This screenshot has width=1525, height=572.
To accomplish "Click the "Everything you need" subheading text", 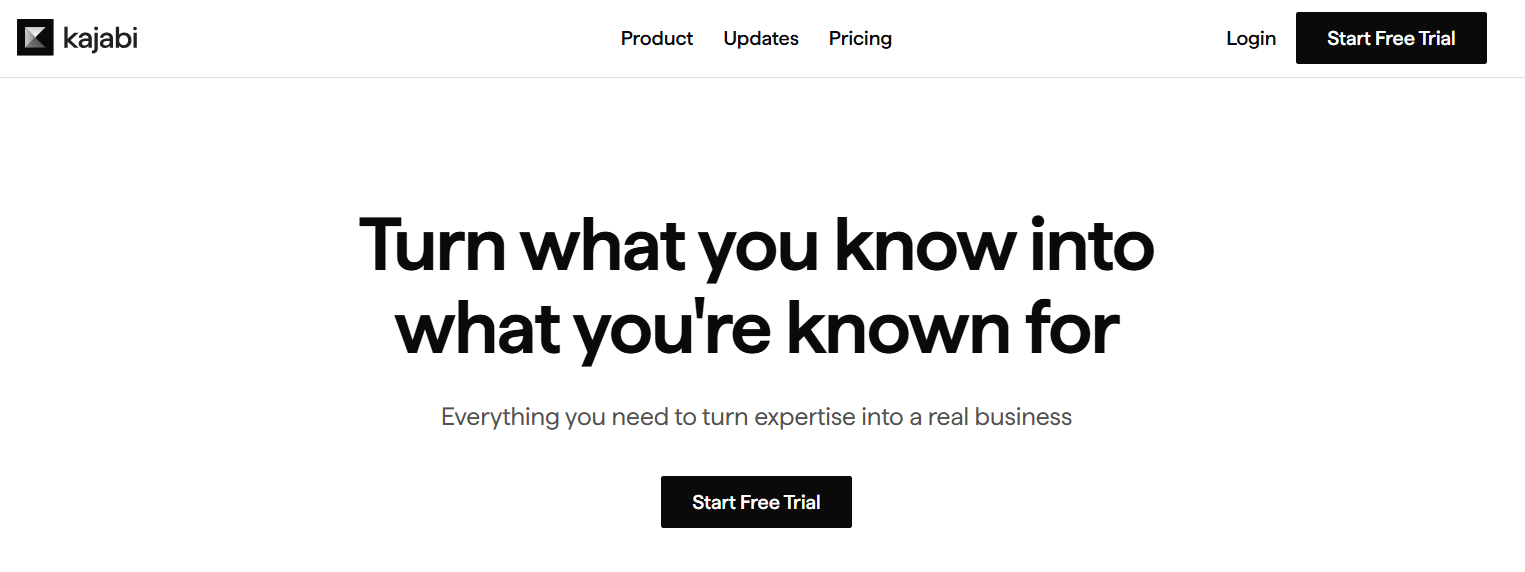I will coord(756,417).
